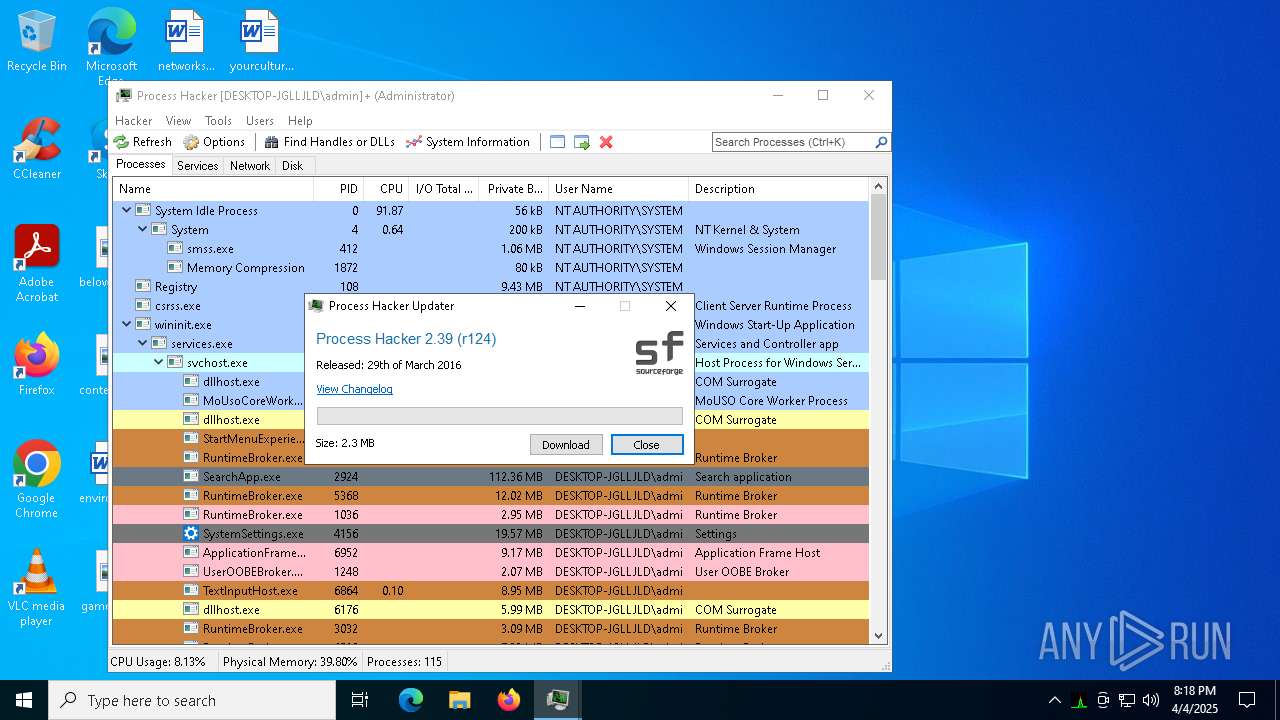Select the ApplicationFrameHost process row
Image resolution: width=1280 pixels, height=720 pixels.
pyautogui.click(x=490, y=552)
